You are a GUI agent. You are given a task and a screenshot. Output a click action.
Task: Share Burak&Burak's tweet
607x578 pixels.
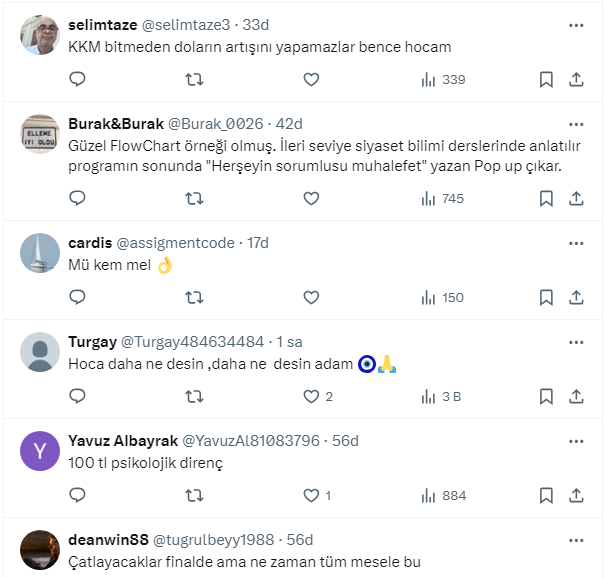pyautogui.click(x=577, y=198)
